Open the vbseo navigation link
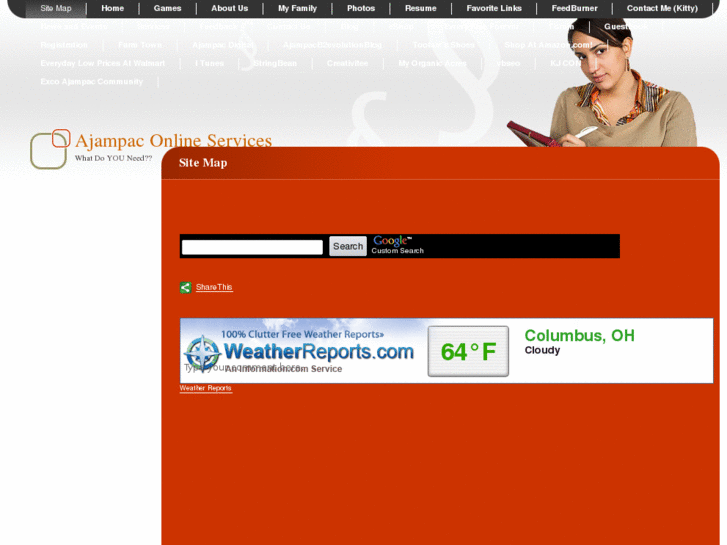727x545 pixels. [508, 63]
